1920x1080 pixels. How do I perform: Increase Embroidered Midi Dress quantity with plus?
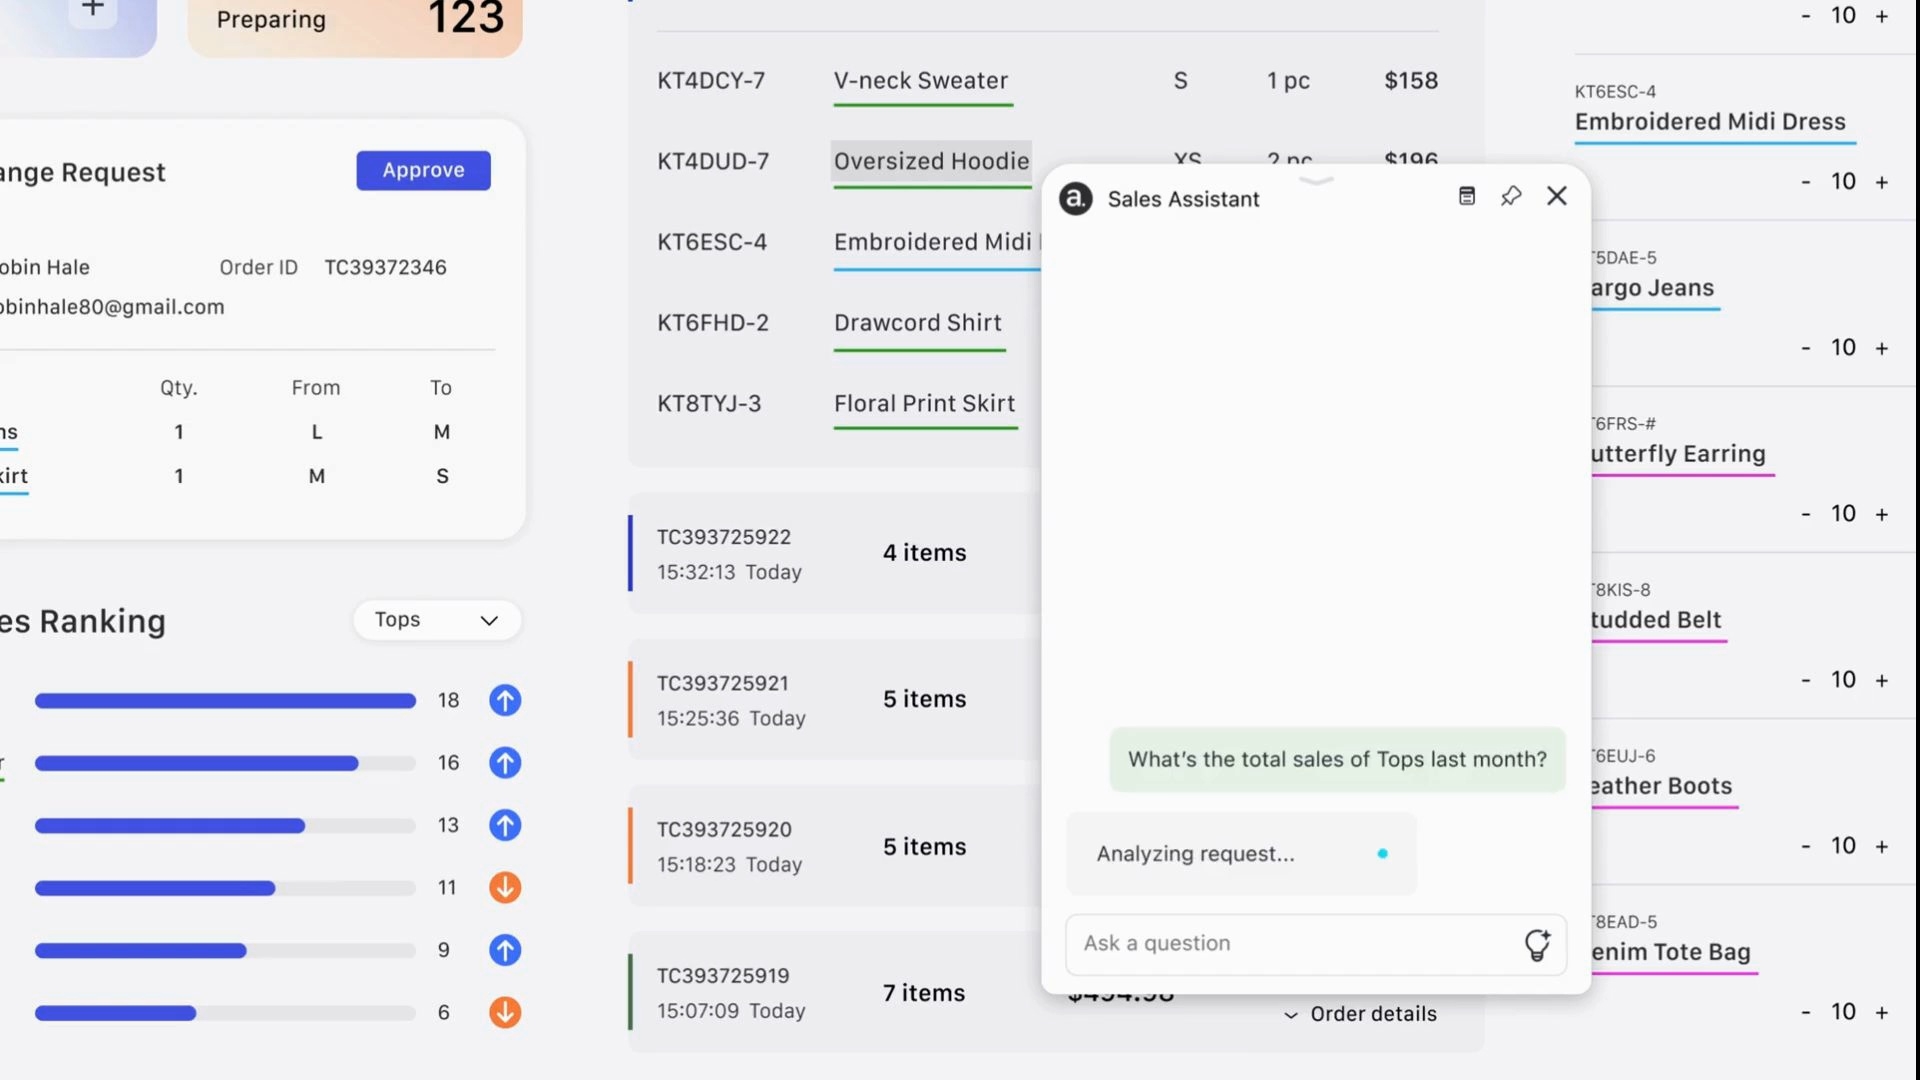tap(1882, 182)
